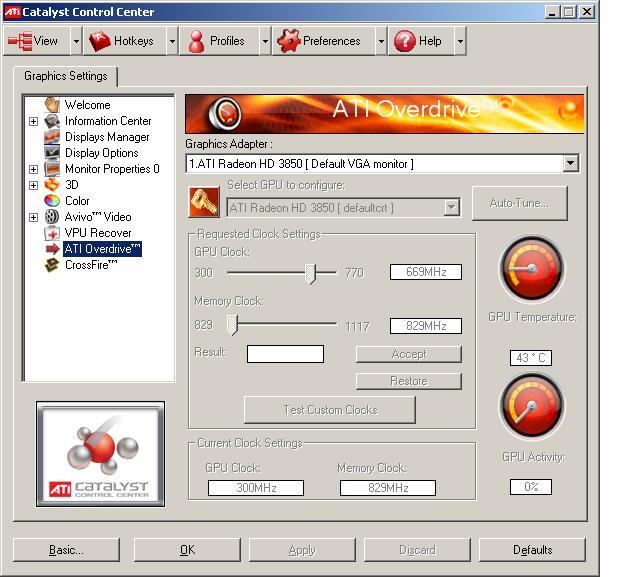Select Display Options in the tree

(x=102, y=153)
